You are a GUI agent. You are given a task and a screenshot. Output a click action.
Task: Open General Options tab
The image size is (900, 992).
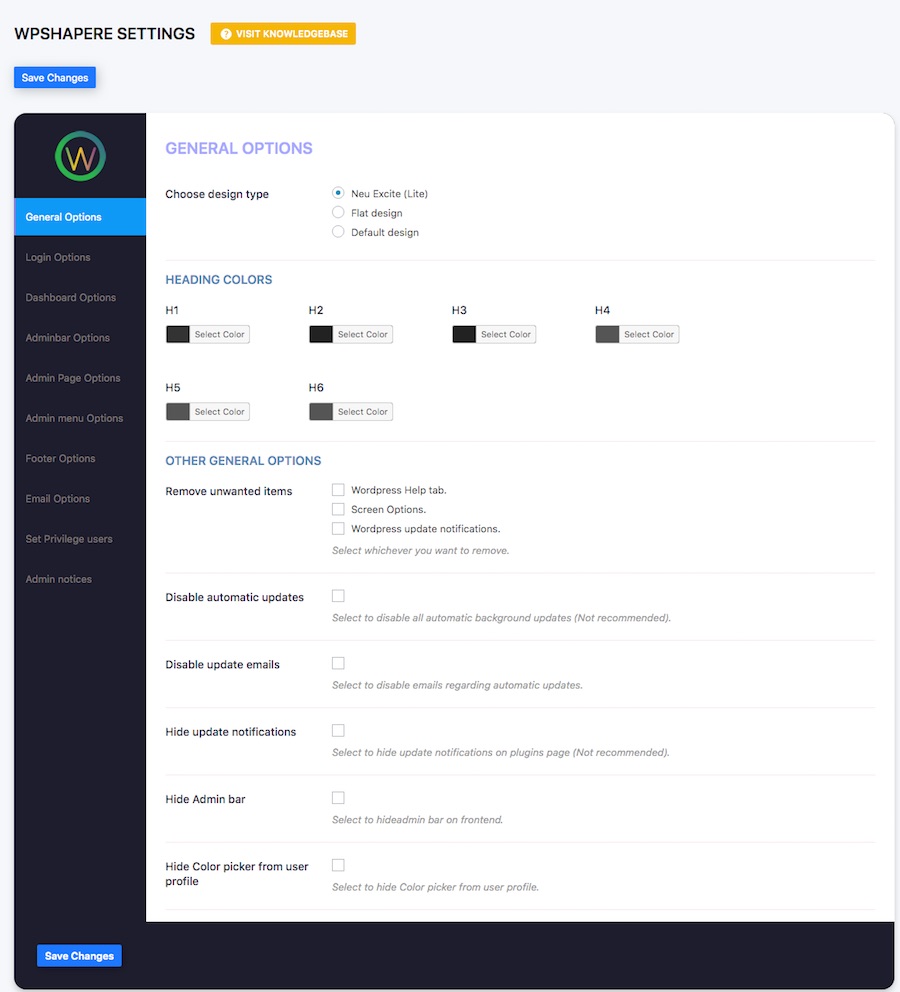coord(80,217)
